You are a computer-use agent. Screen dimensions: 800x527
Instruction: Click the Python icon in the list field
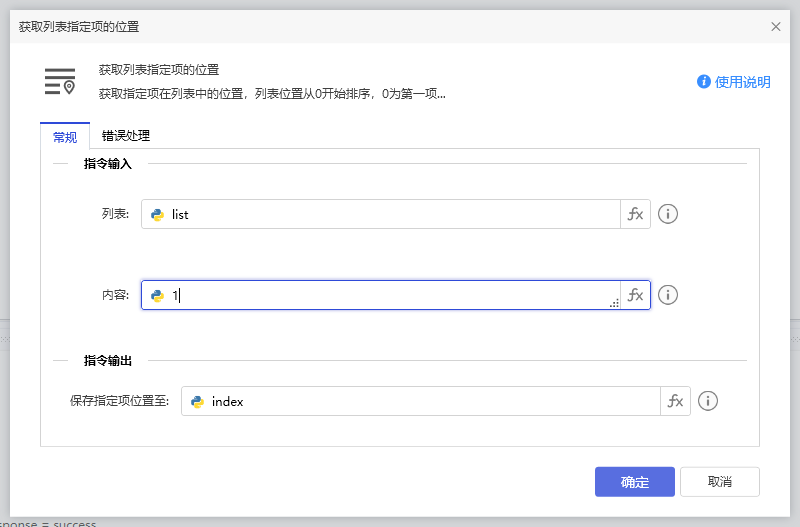pyautogui.click(x=157, y=214)
